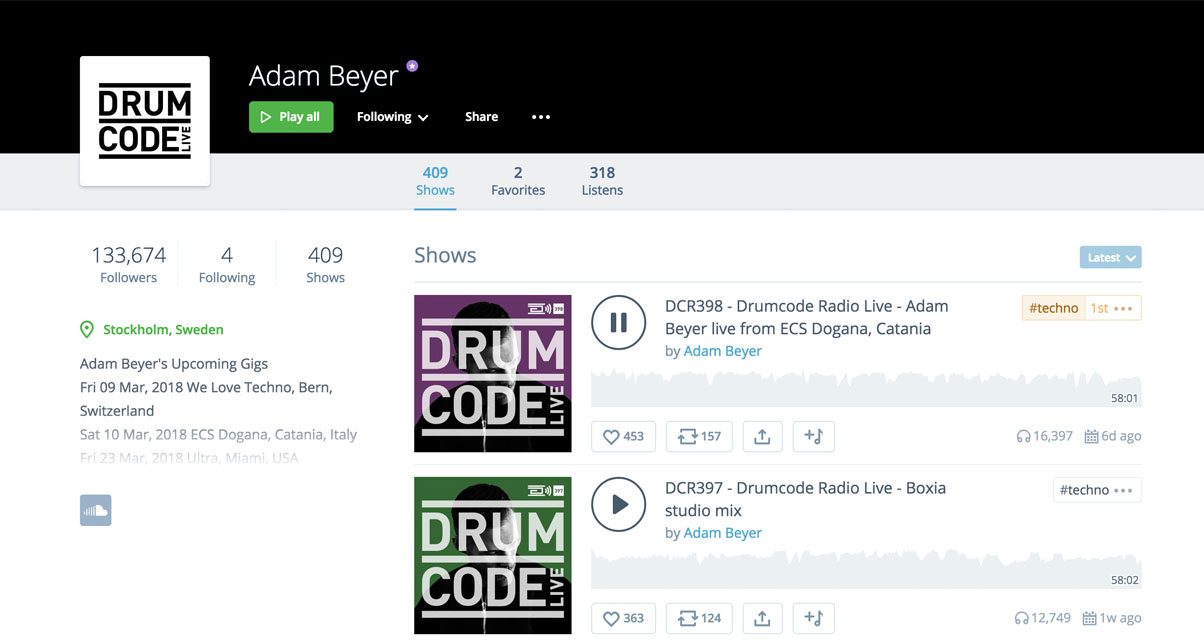Add DCR397 to a playlist
The height and width of the screenshot is (642, 1204).
813,618
